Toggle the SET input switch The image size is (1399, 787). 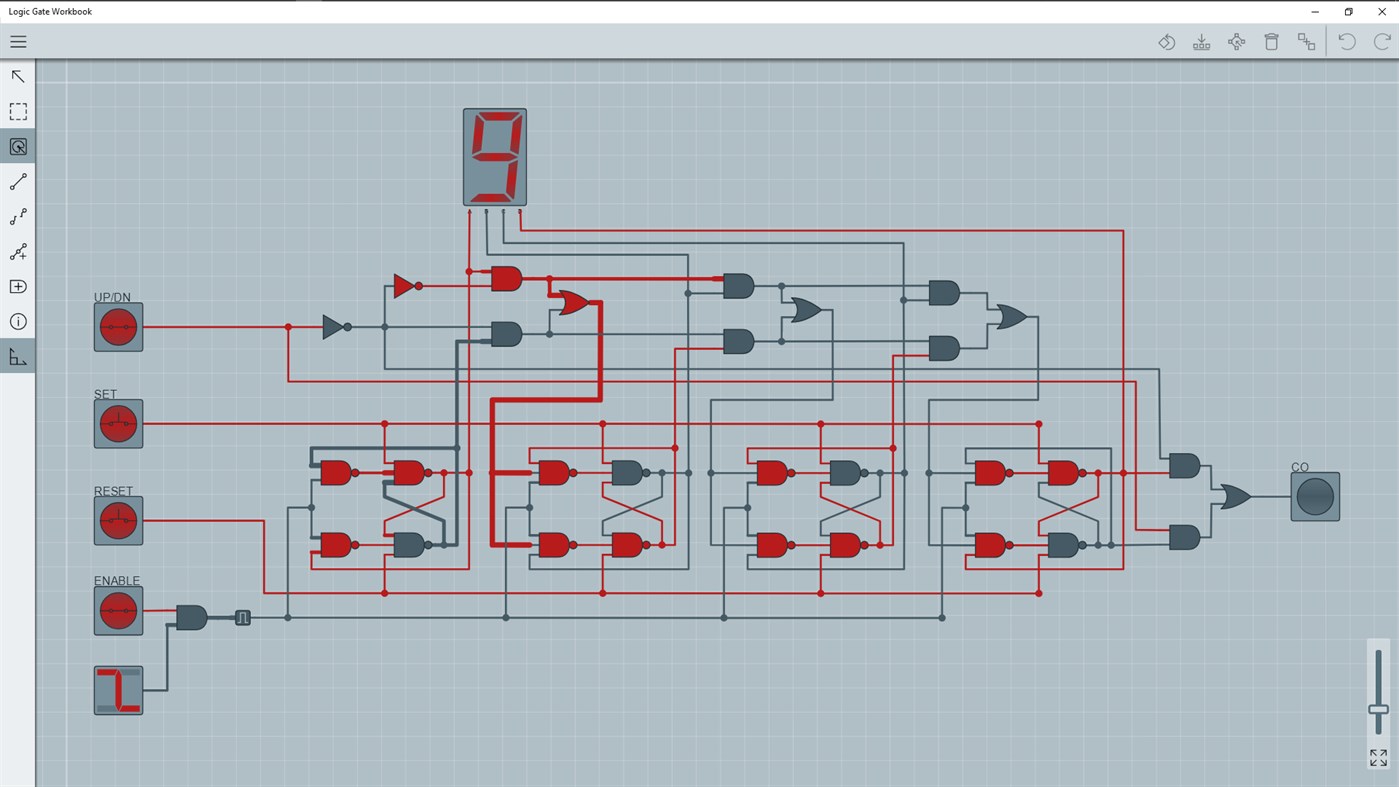[x=118, y=423]
